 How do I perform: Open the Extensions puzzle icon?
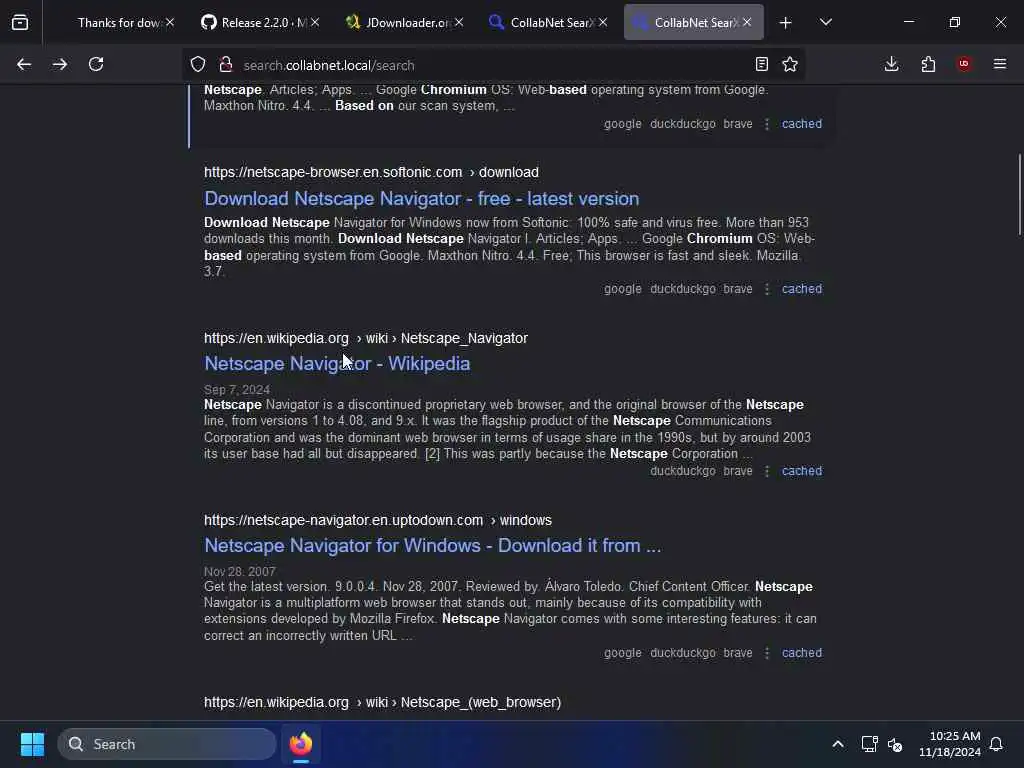(x=928, y=64)
